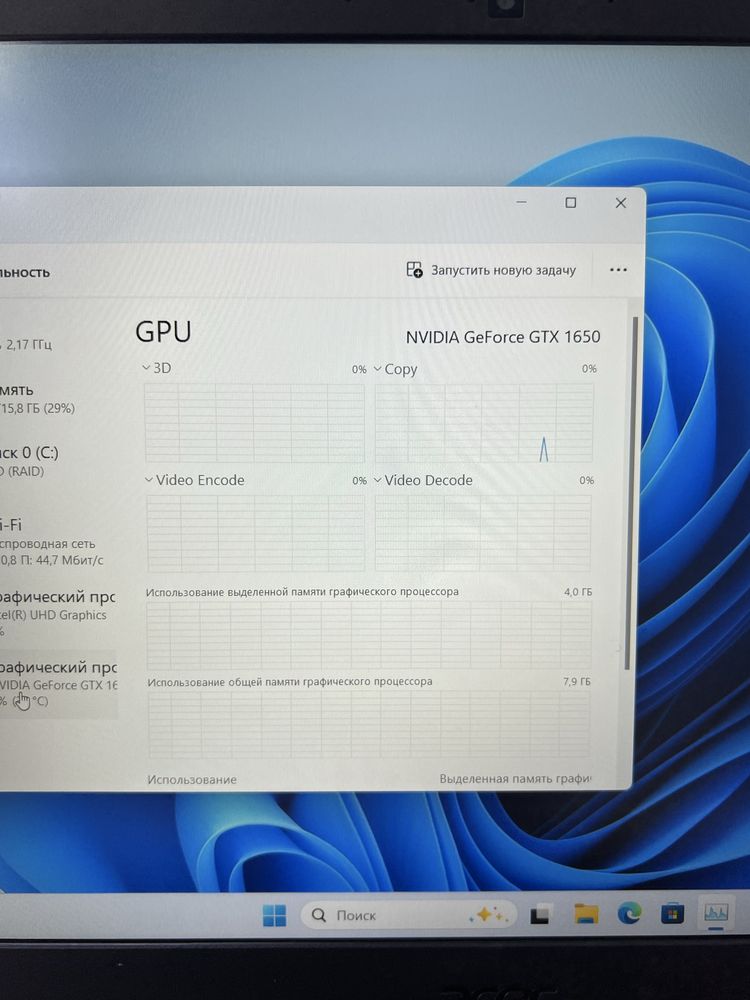Viewport: 750px width, 1000px height.
Task: Click the sparkle icon in the search box
Action: tap(488, 915)
